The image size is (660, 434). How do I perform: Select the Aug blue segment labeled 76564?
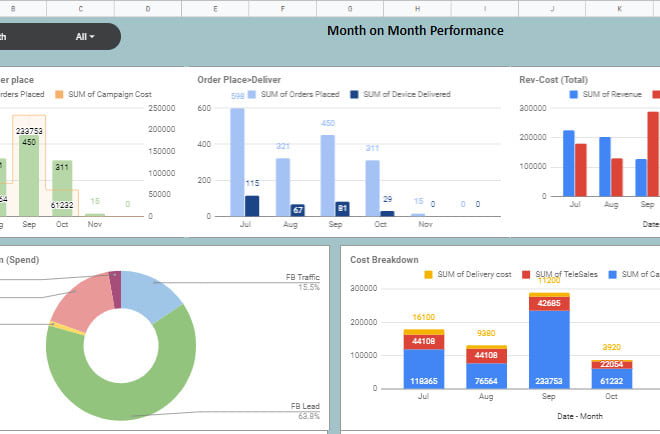486,375
